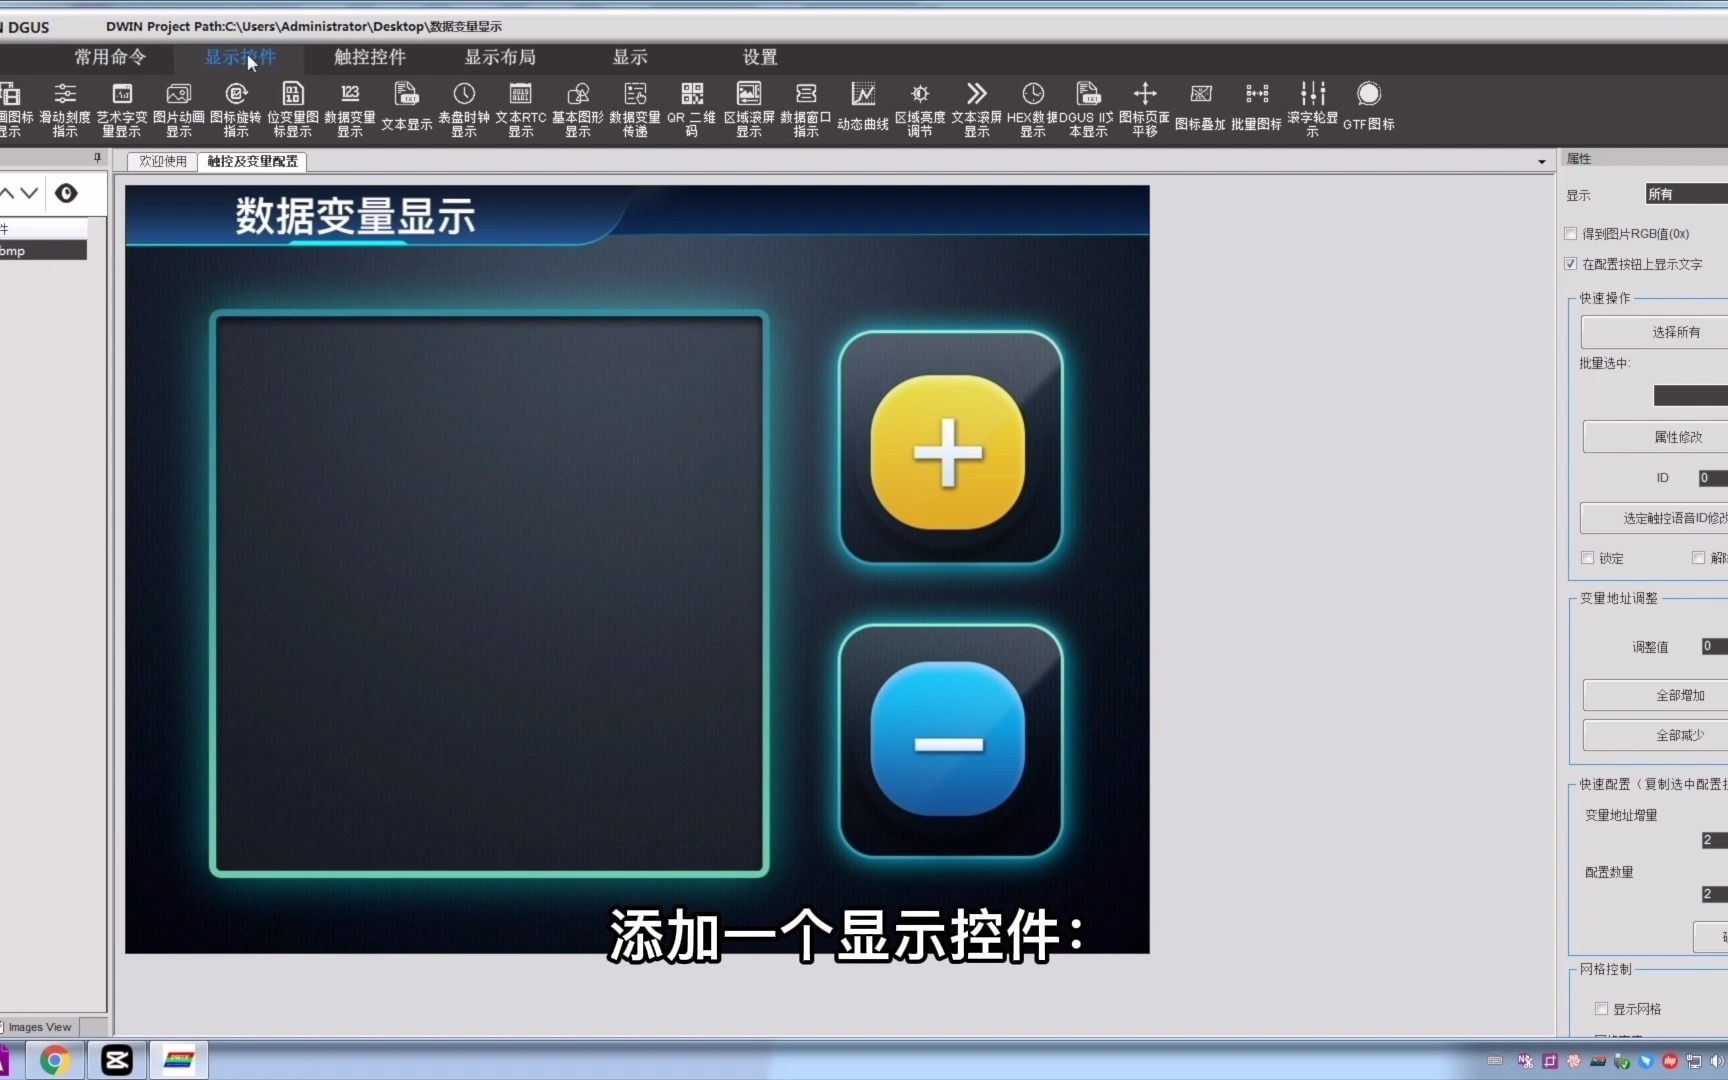Open the QR 二维码 control tool
The width and height of the screenshot is (1728, 1080).
point(691,107)
